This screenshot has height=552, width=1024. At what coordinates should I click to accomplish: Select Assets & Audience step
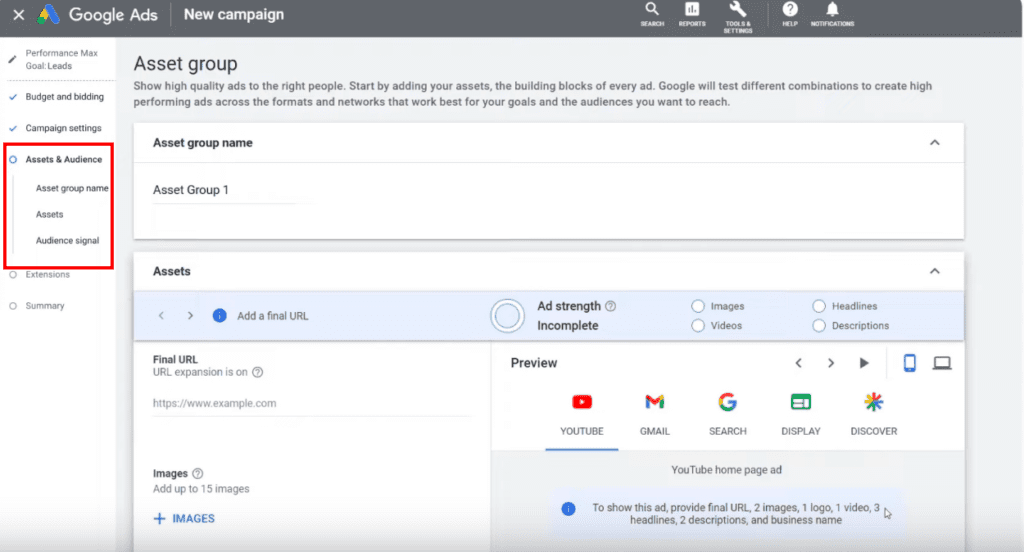(x=63, y=159)
